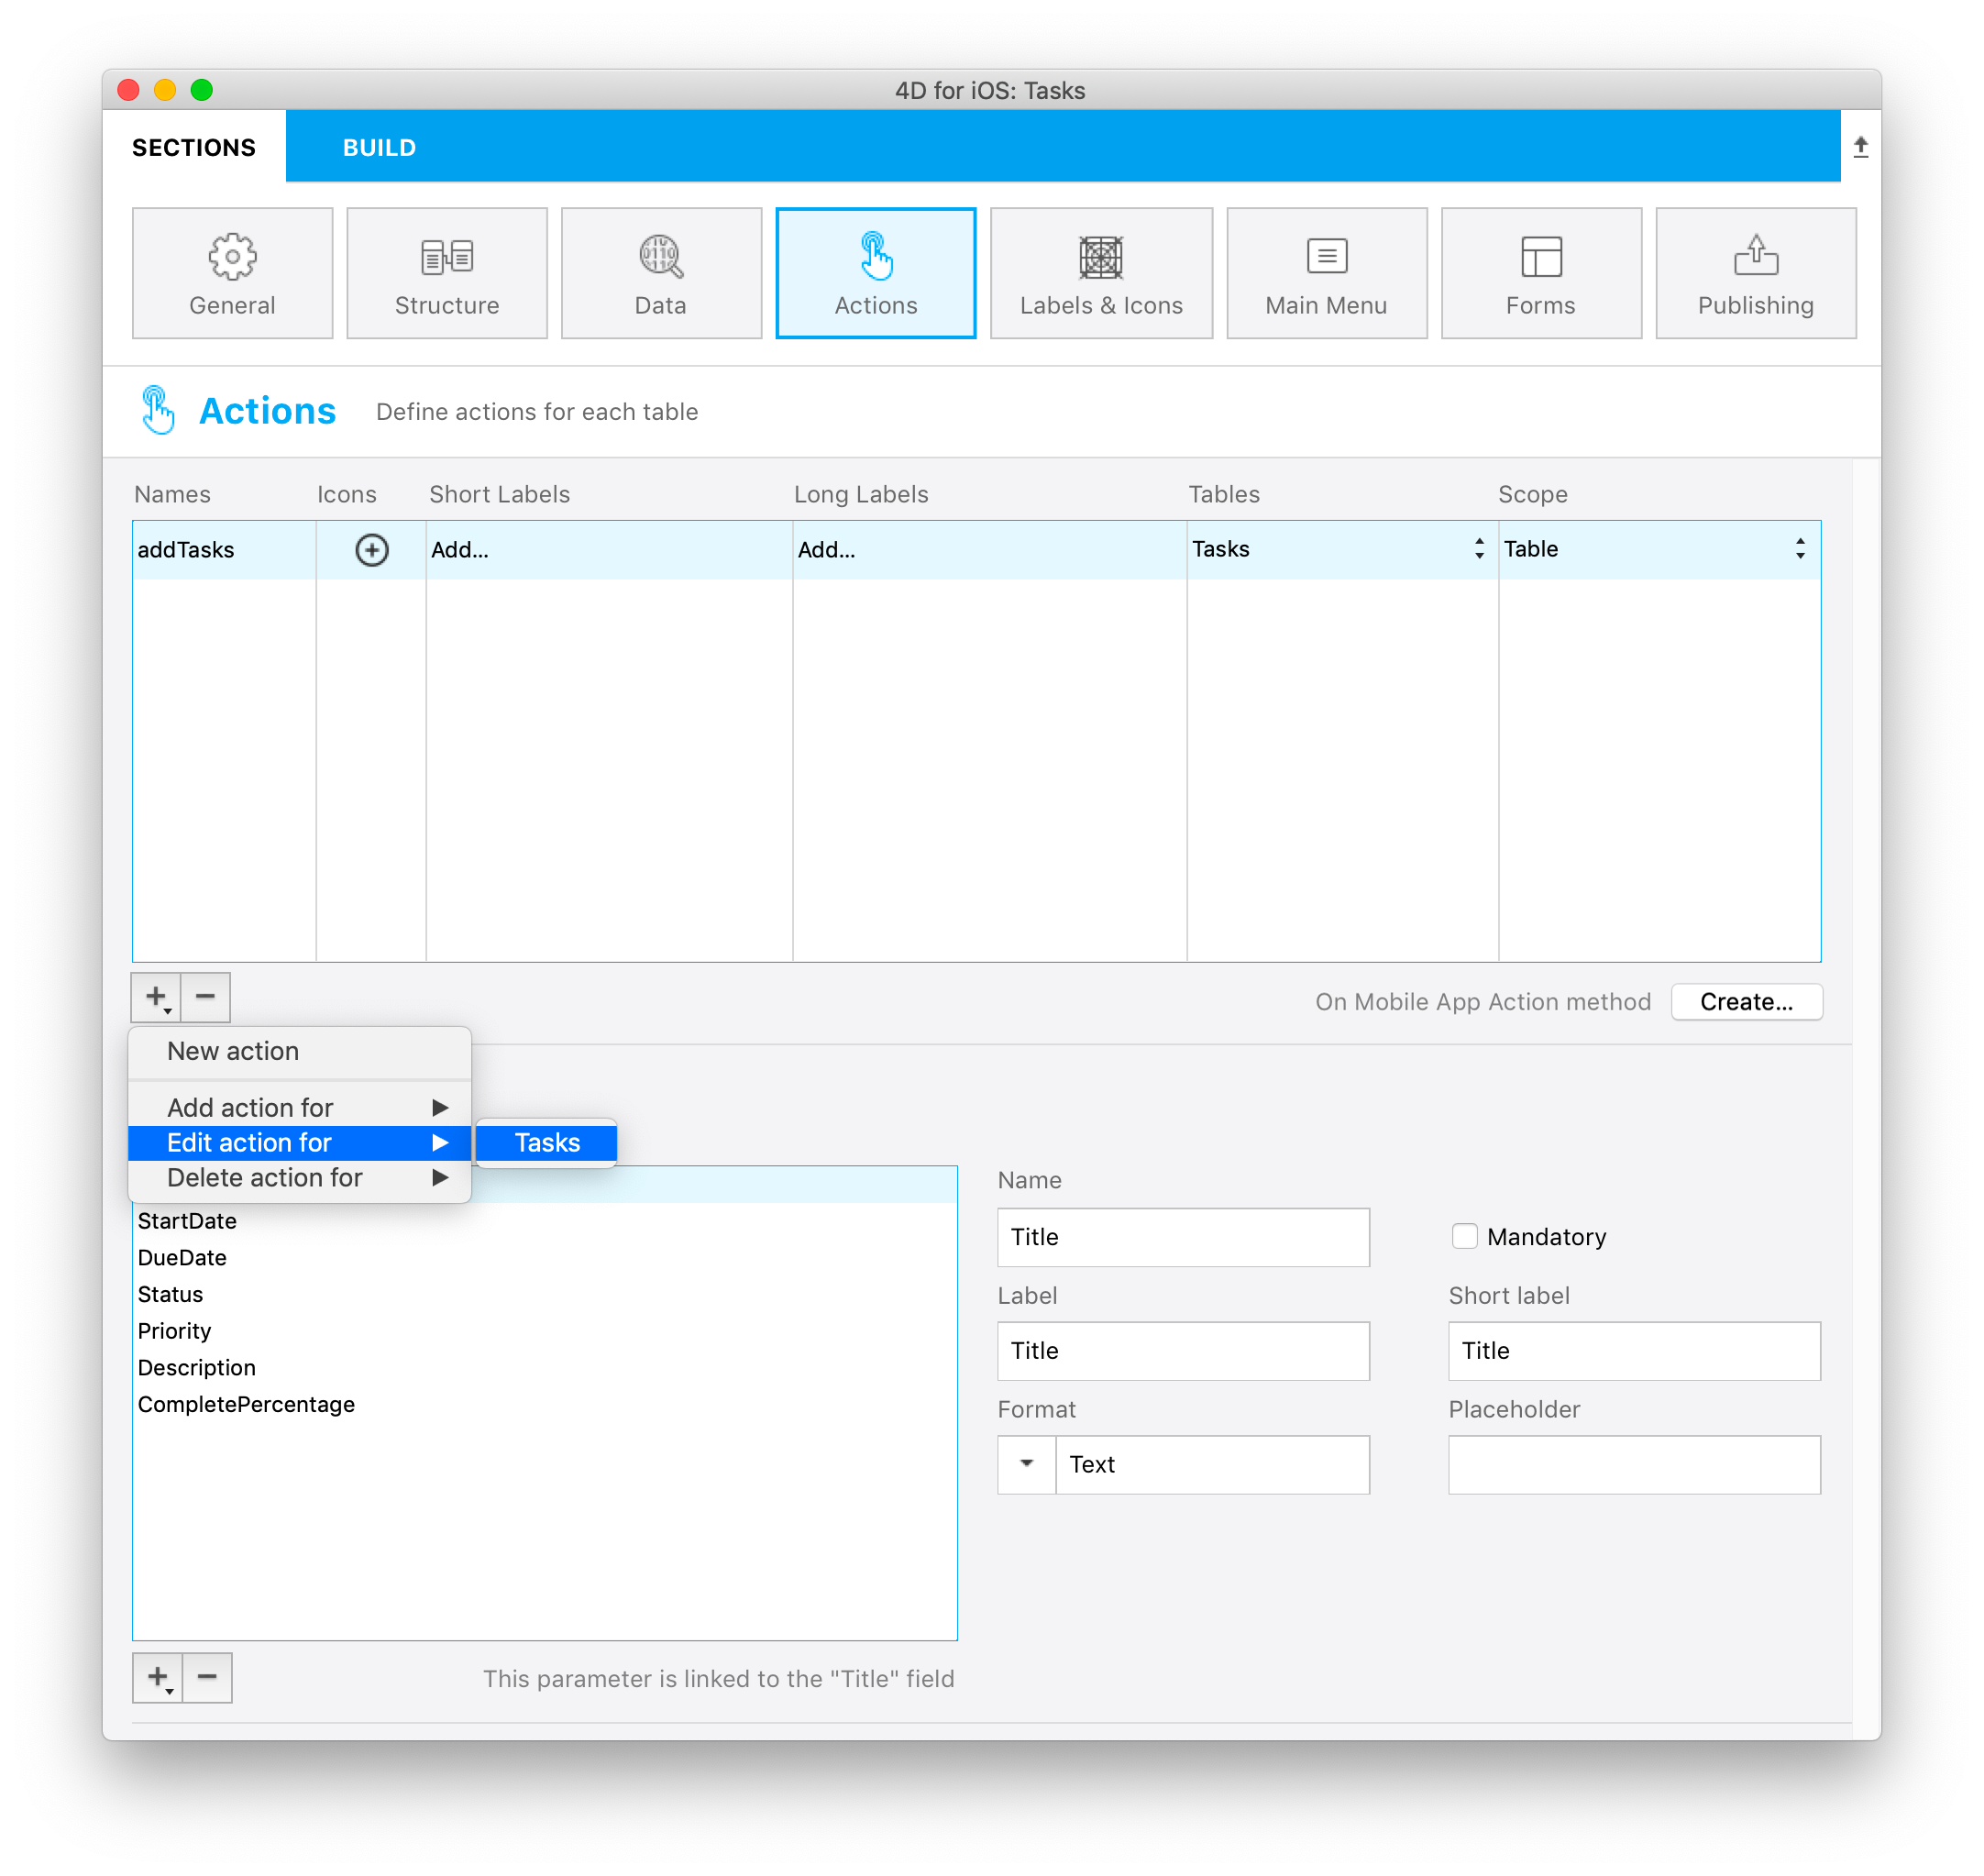Switch to the BUILD tab
Screen dimensions: 1984x1876
[380, 147]
